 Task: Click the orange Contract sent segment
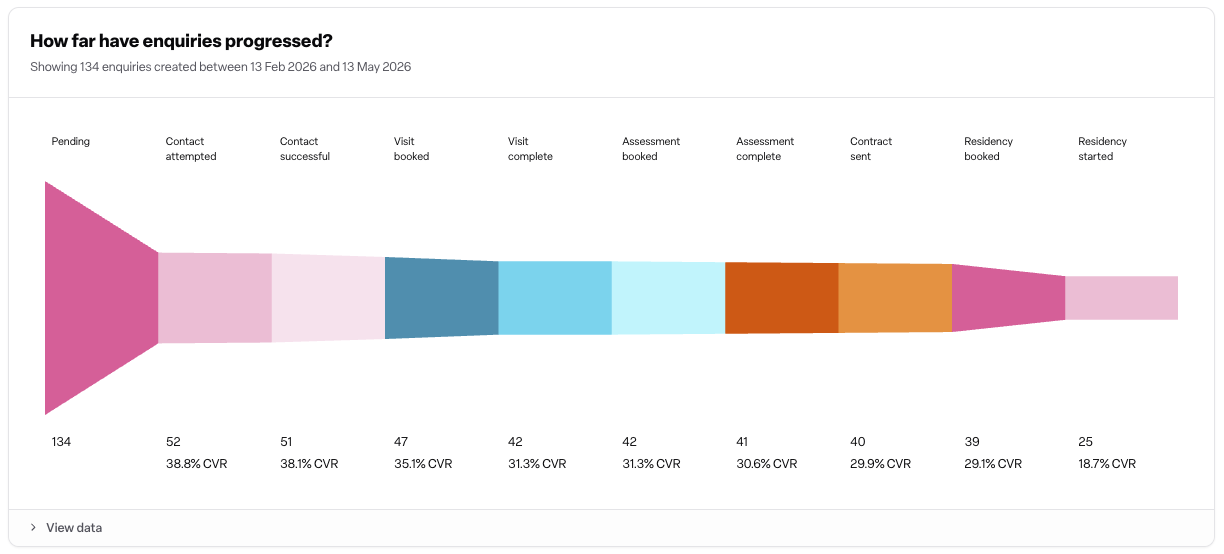click(895, 298)
